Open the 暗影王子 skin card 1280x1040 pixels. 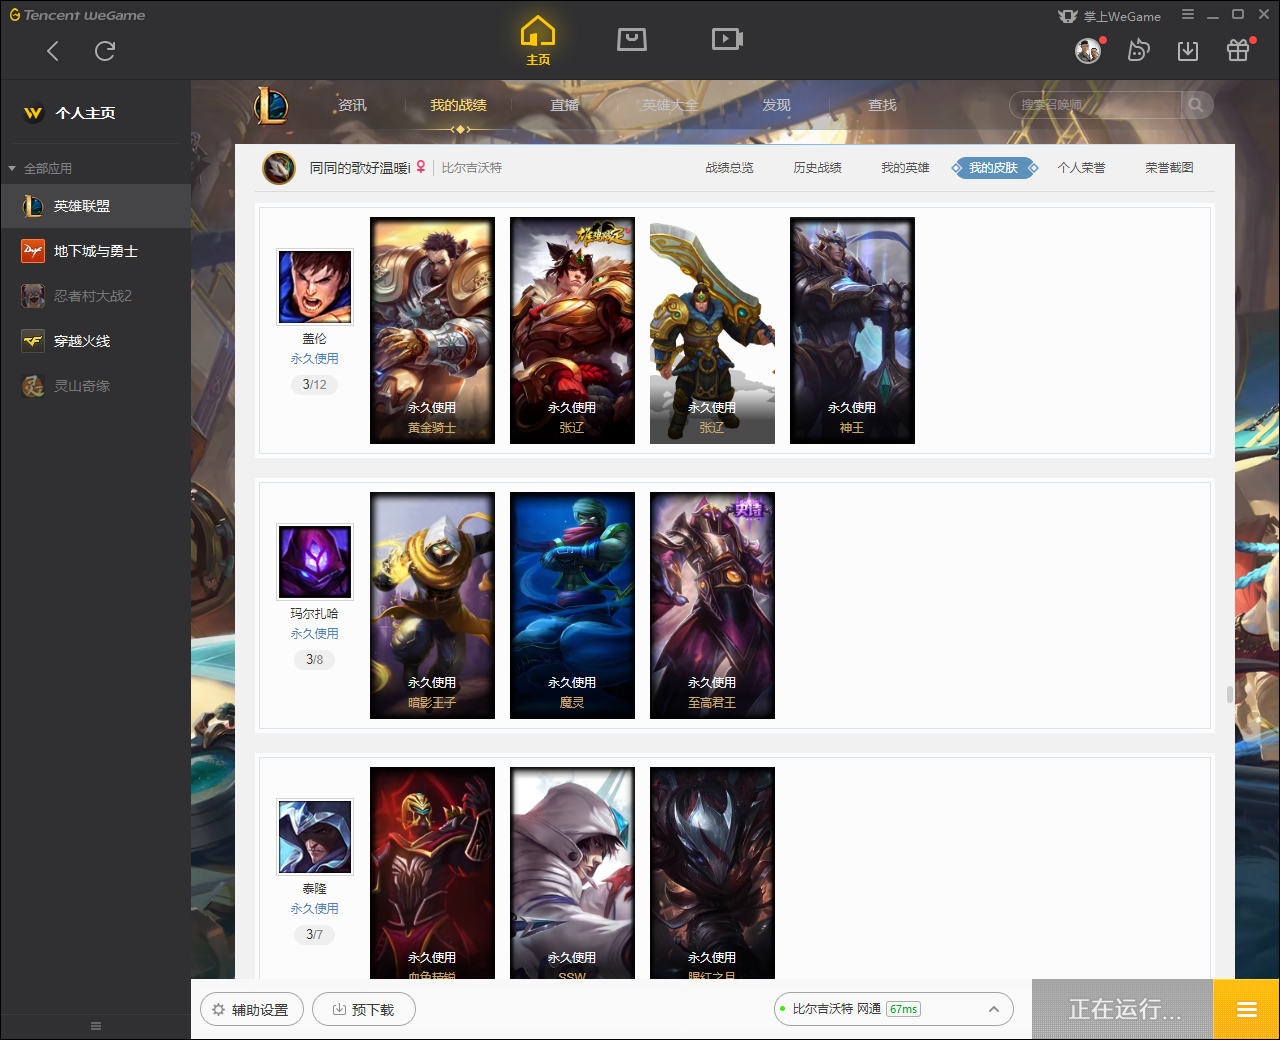point(432,605)
